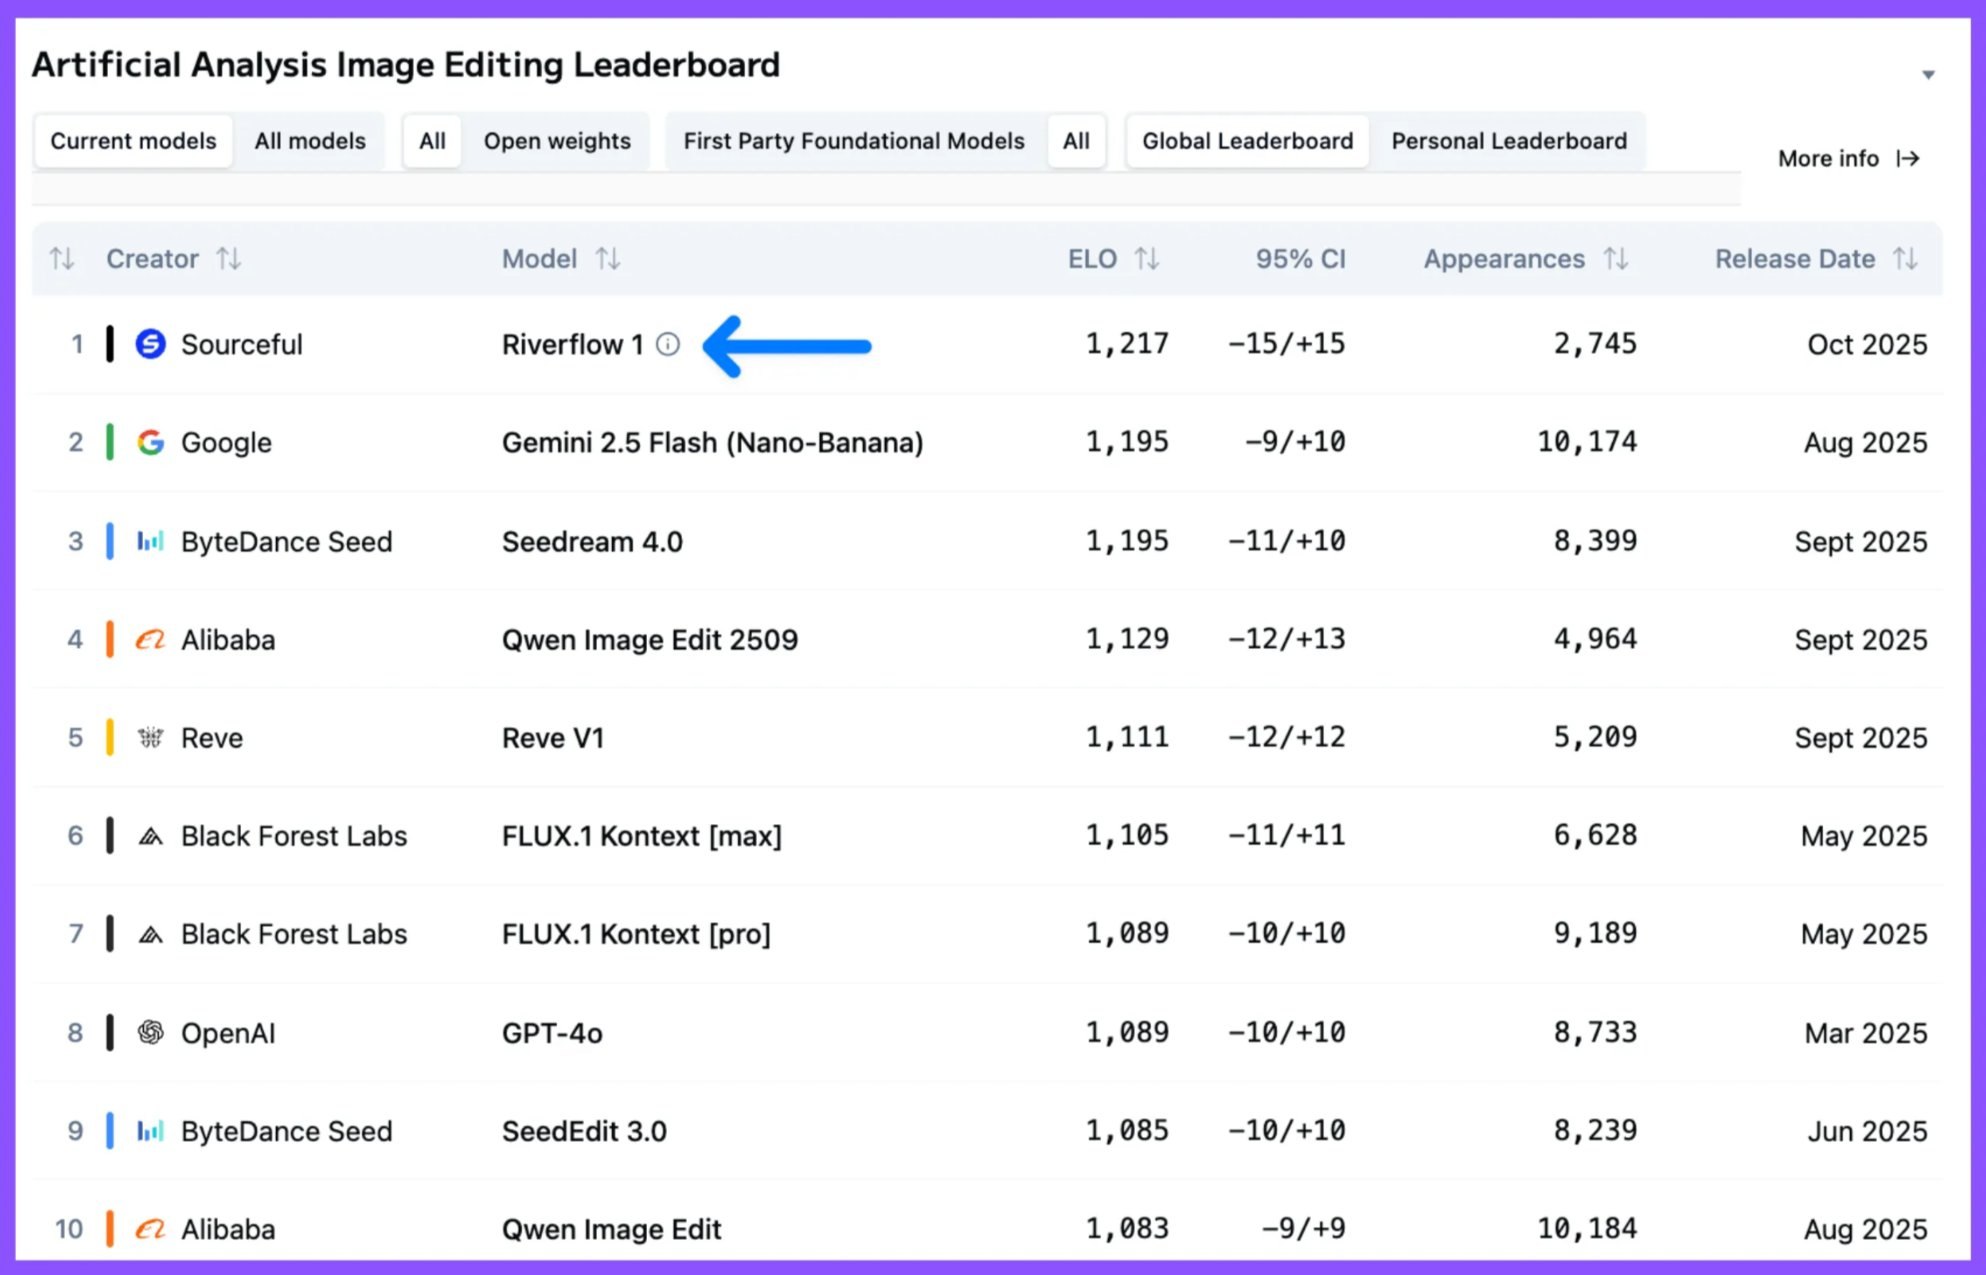
Task: Select the Current models toggle
Action: [133, 141]
